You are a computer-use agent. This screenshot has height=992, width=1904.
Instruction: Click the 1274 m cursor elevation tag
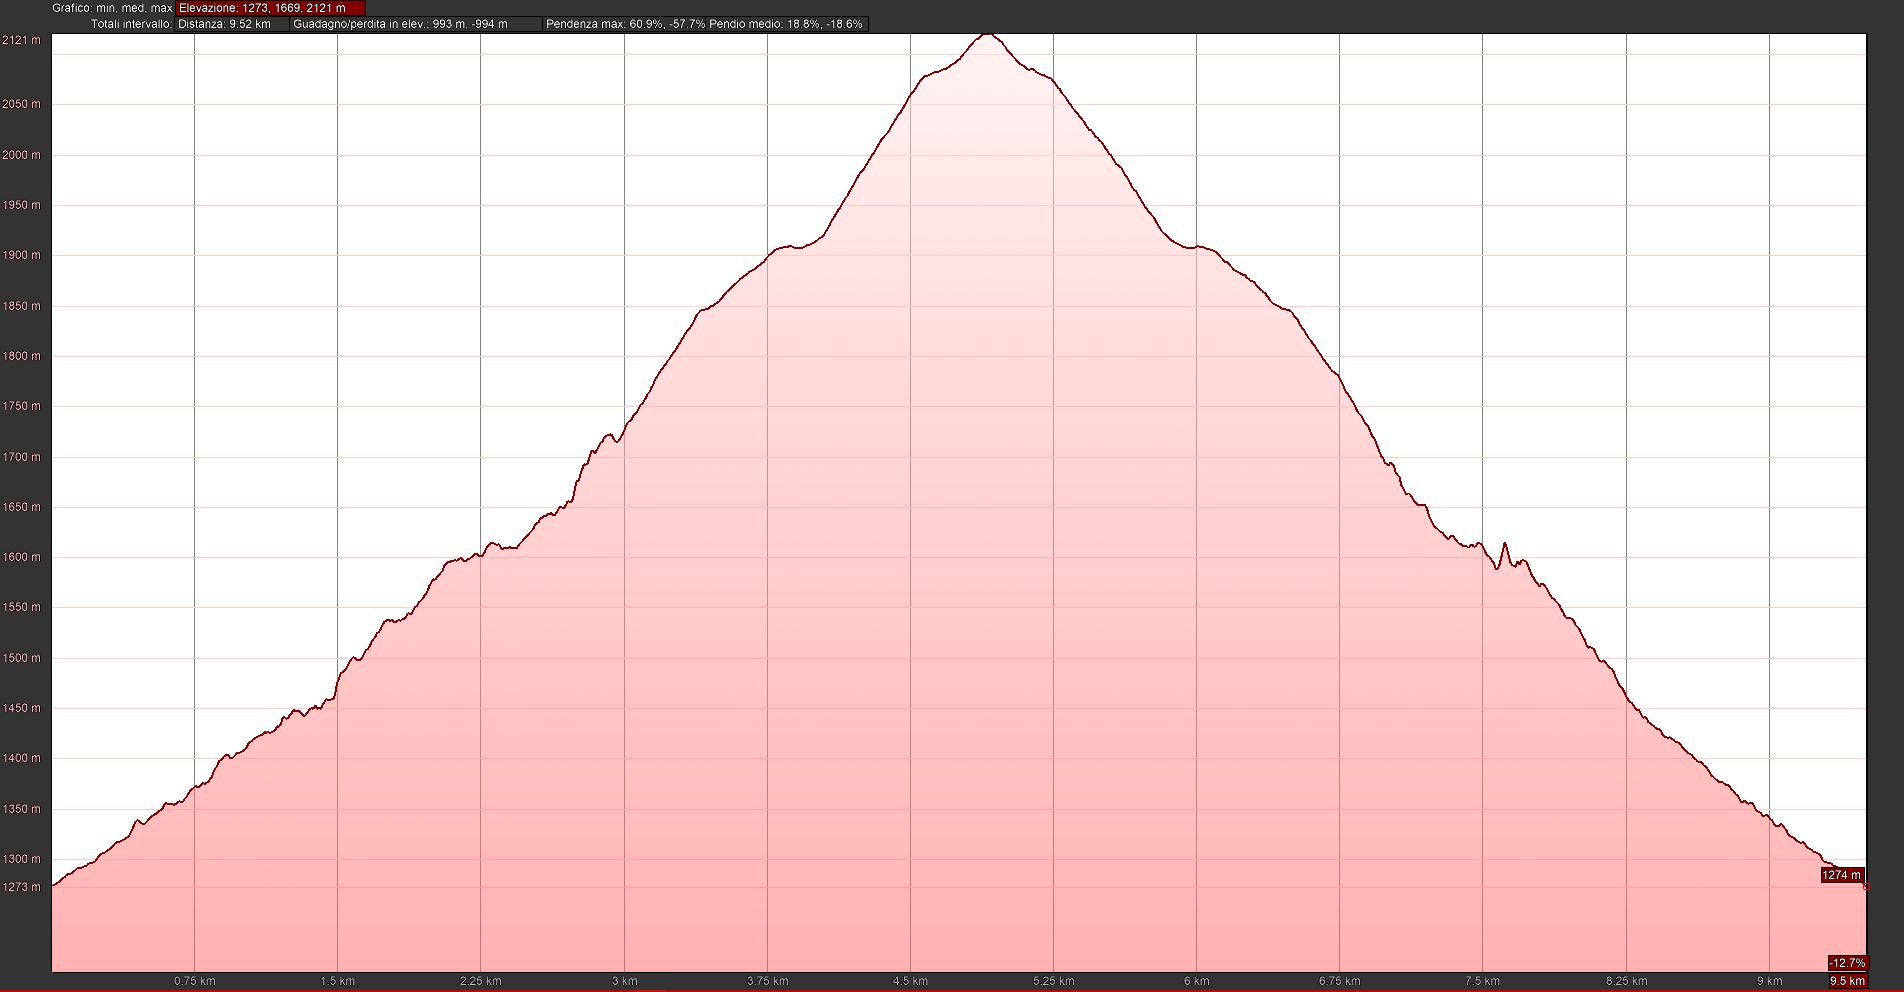pyautogui.click(x=1841, y=875)
